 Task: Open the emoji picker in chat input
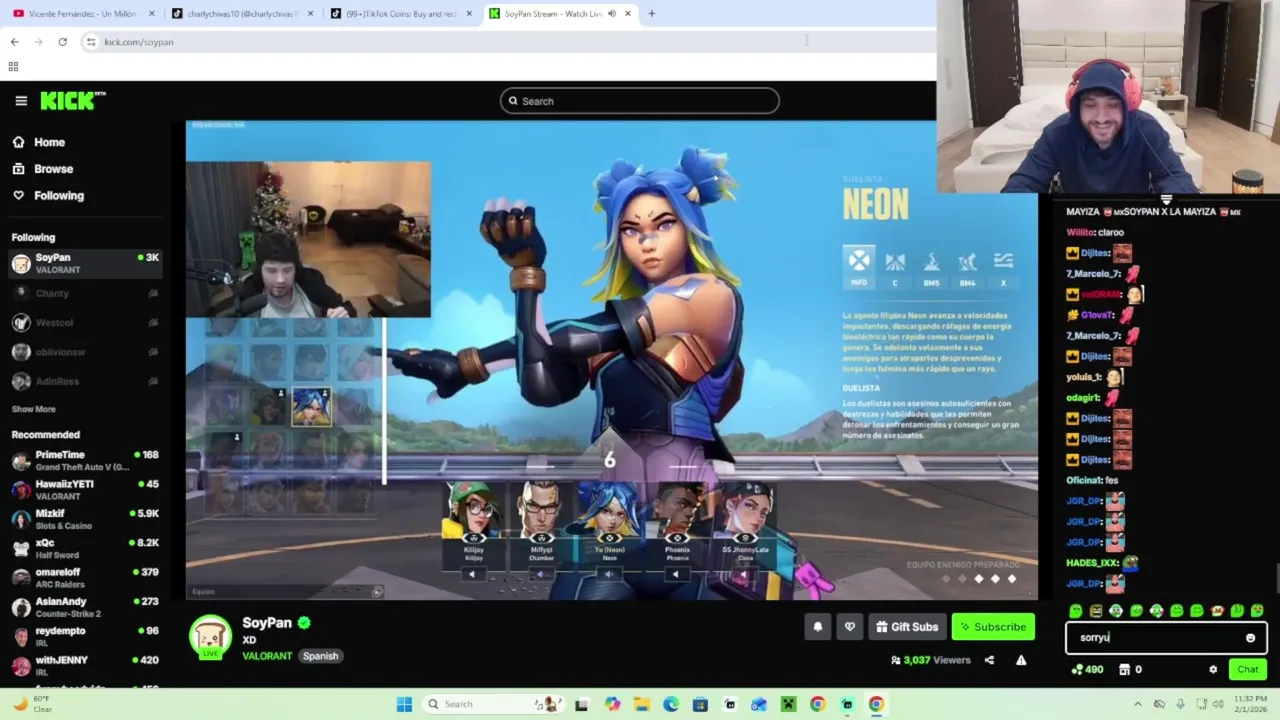pos(1250,638)
